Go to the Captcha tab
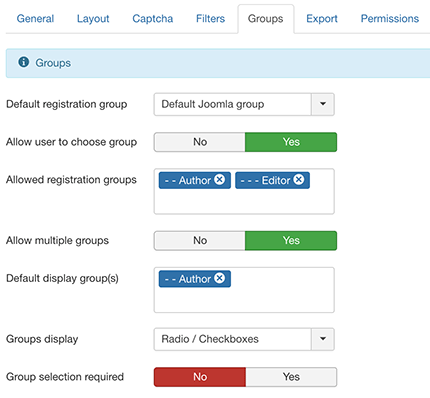The height and width of the screenshot is (398, 430). pos(153,19)
